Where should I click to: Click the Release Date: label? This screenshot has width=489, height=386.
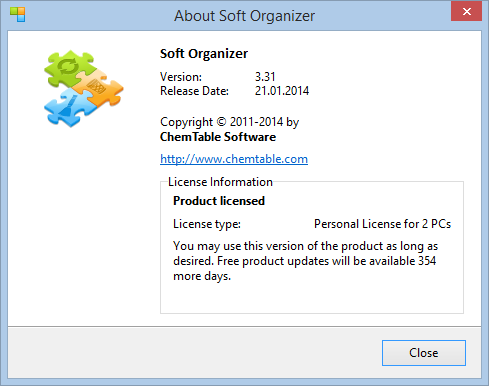click(x=194, y=91)
